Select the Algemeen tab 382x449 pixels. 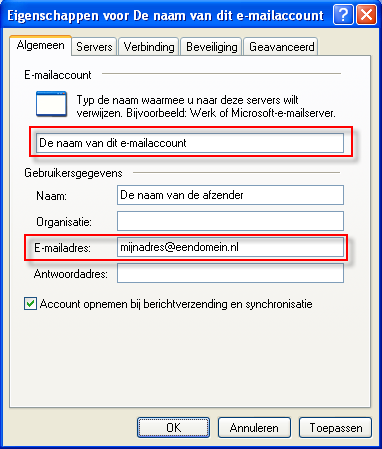click(x=40, y=45)
